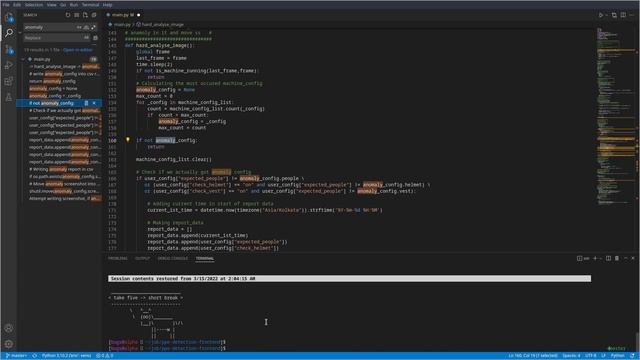Open the File menu
This screenshot has height=360, width=640.
click(6, 5)
